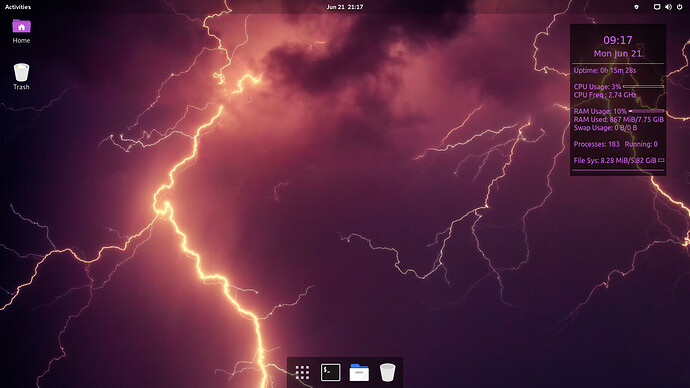
Task: Open the Trash icon on the desktop
Action: tap(21, 77)
